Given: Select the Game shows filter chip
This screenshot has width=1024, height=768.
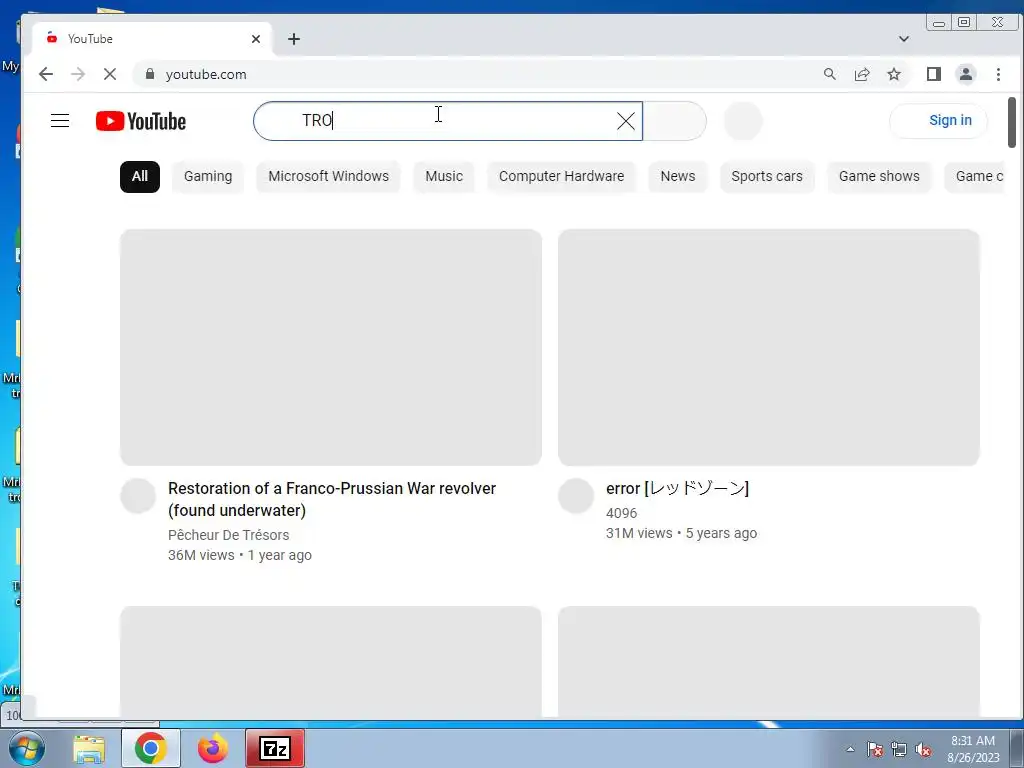Looking at the screenshot, I should 879,176.
